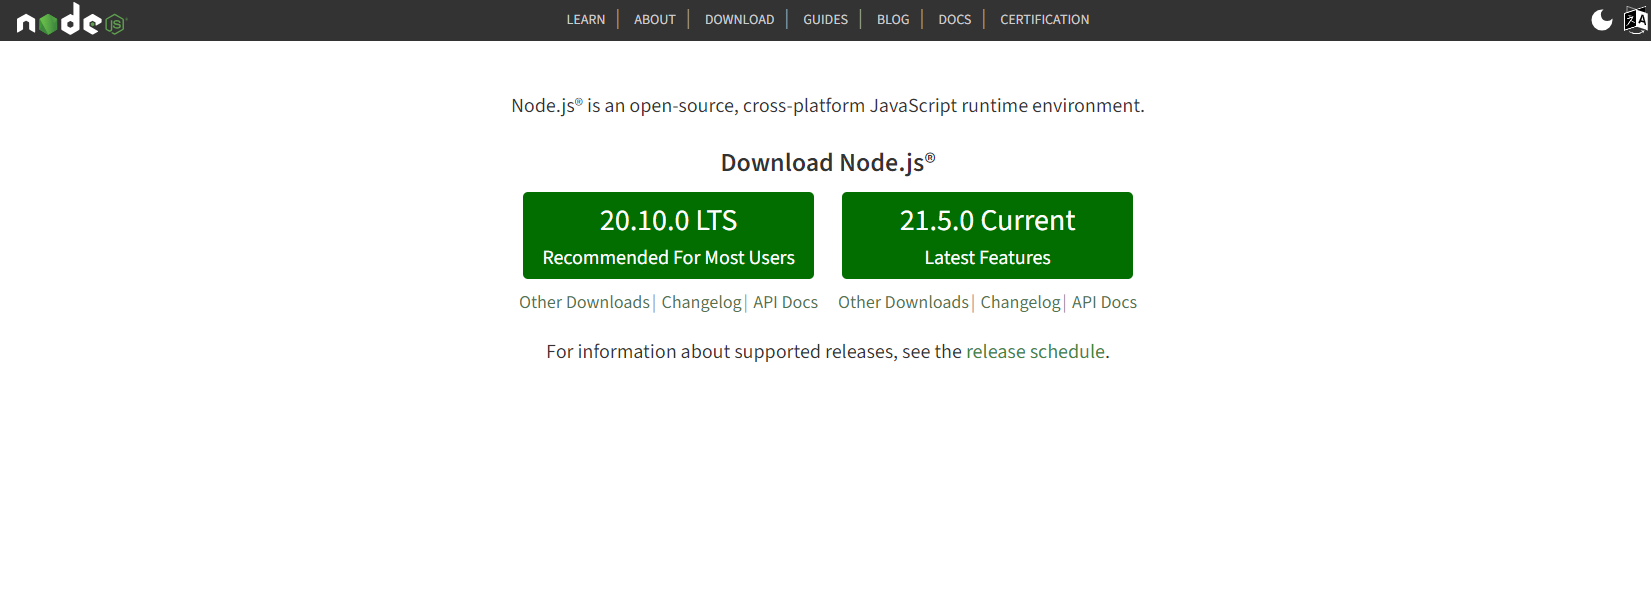Open the DOWNLOAD nav link
The width and height of the screenshot is (1651, 592).
click(x=739, y=19)
